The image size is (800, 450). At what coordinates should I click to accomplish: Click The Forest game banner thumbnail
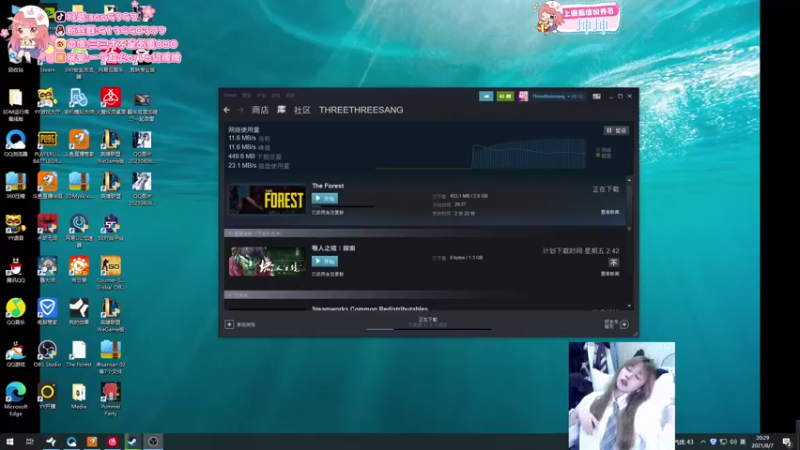(267, 199)
